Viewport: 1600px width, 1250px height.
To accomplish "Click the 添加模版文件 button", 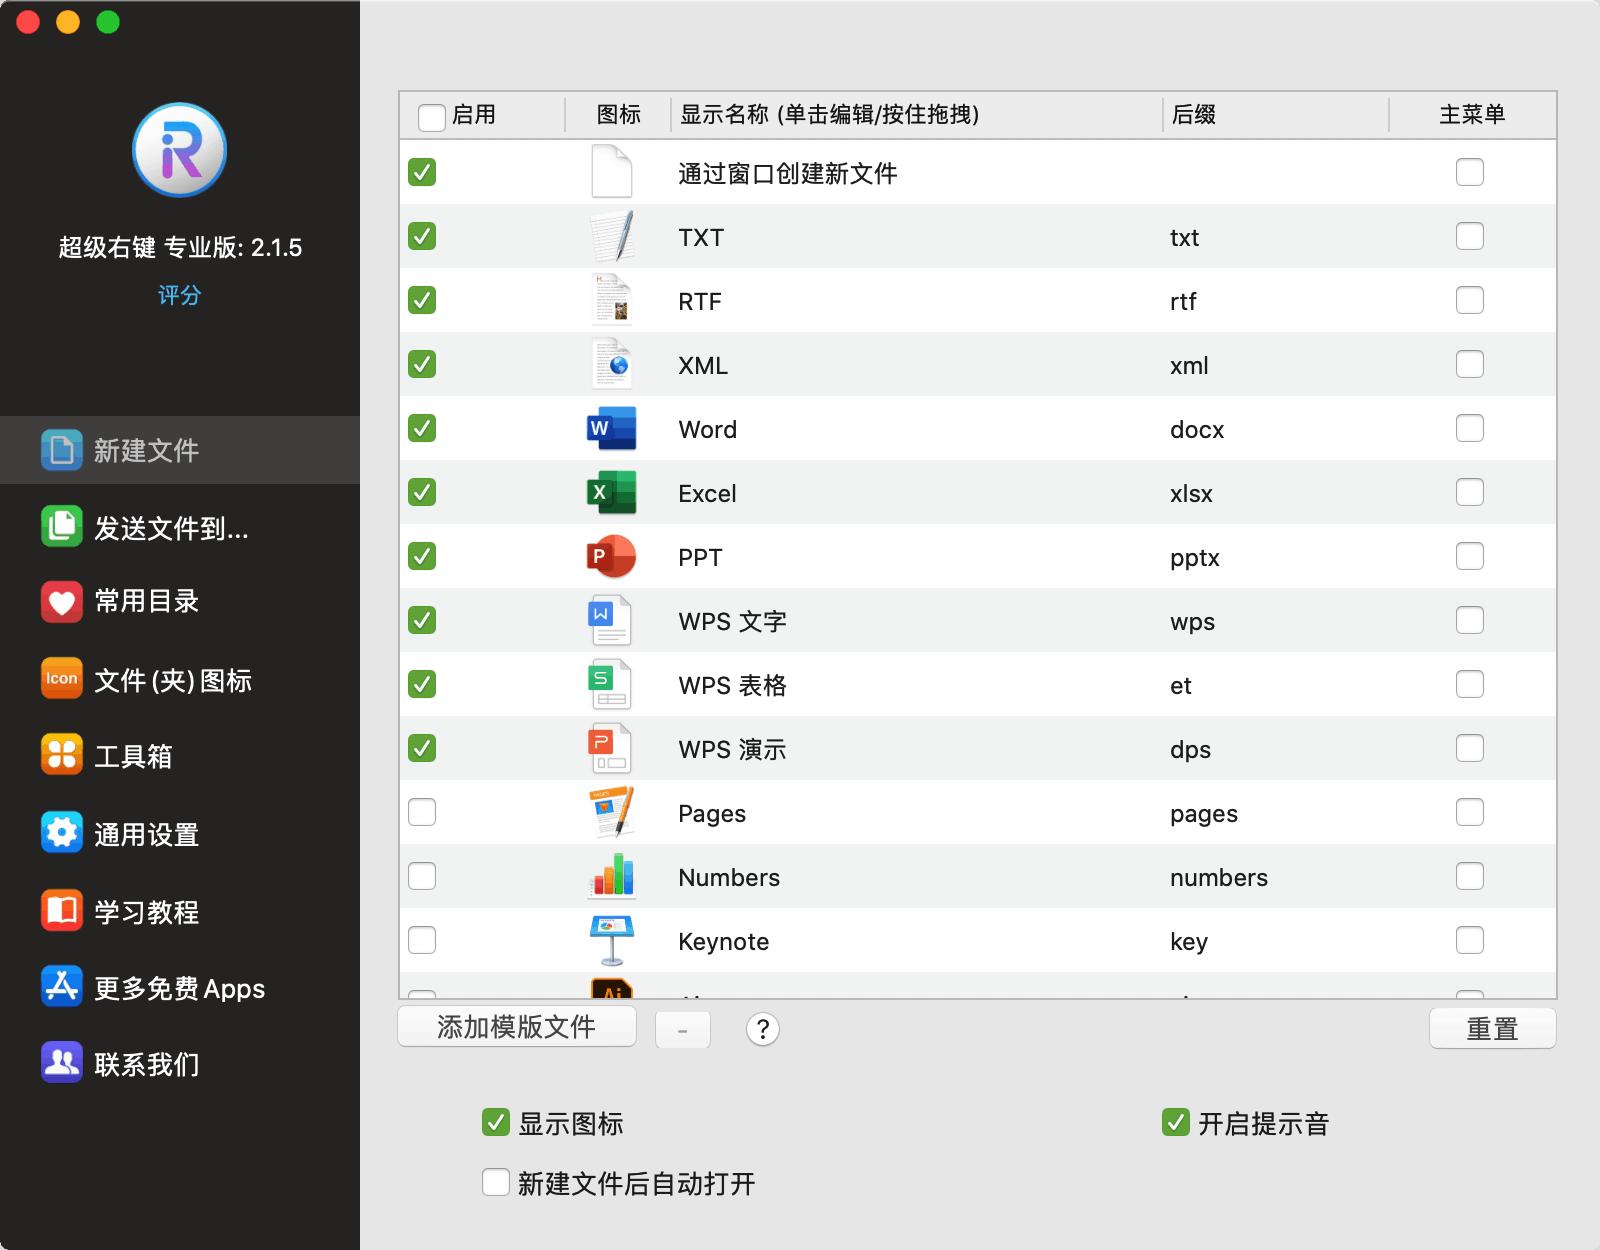I will [x=517, y=1027].
